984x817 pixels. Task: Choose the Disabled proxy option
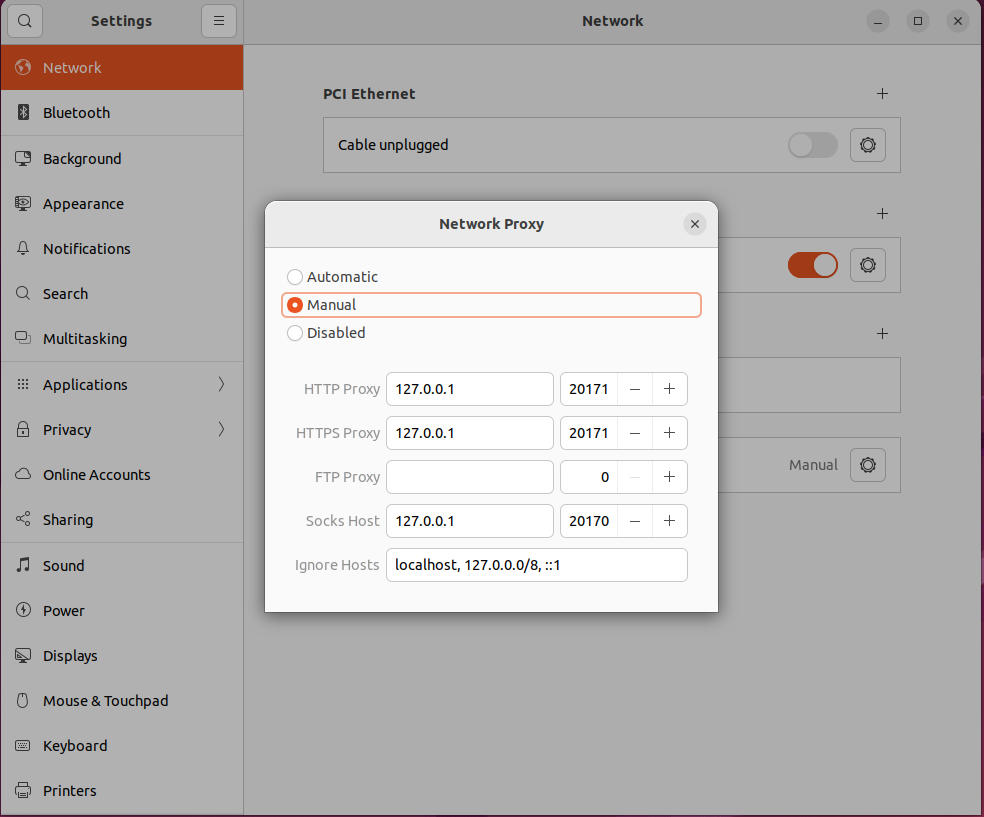(295, 332)
